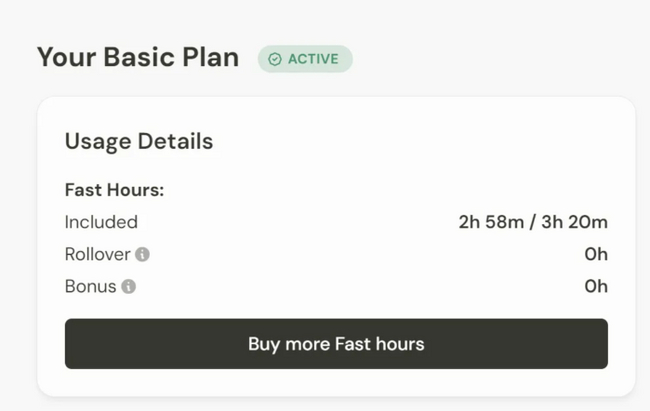
Task: Click the Fast Hours label
Action: coord(114,189)
